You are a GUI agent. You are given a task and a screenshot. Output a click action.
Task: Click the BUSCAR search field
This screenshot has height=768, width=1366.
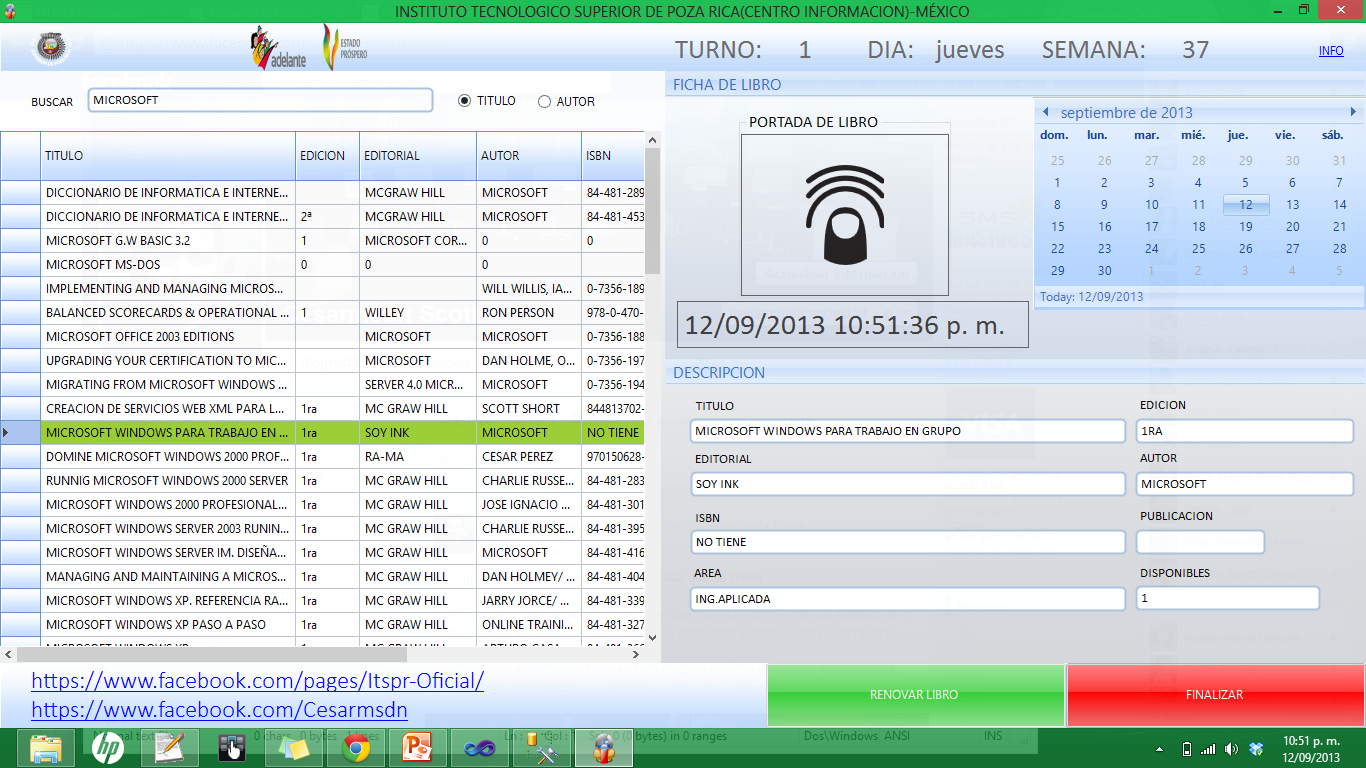260,100
